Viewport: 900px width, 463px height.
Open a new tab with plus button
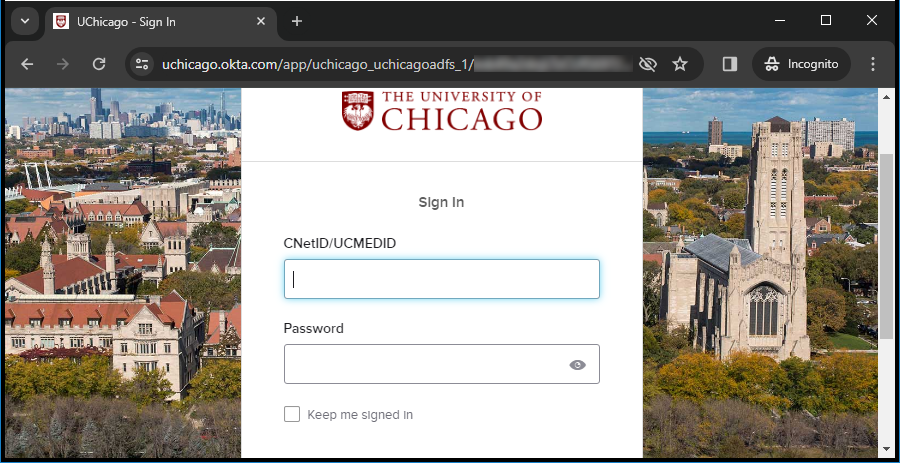pos(297,21)
